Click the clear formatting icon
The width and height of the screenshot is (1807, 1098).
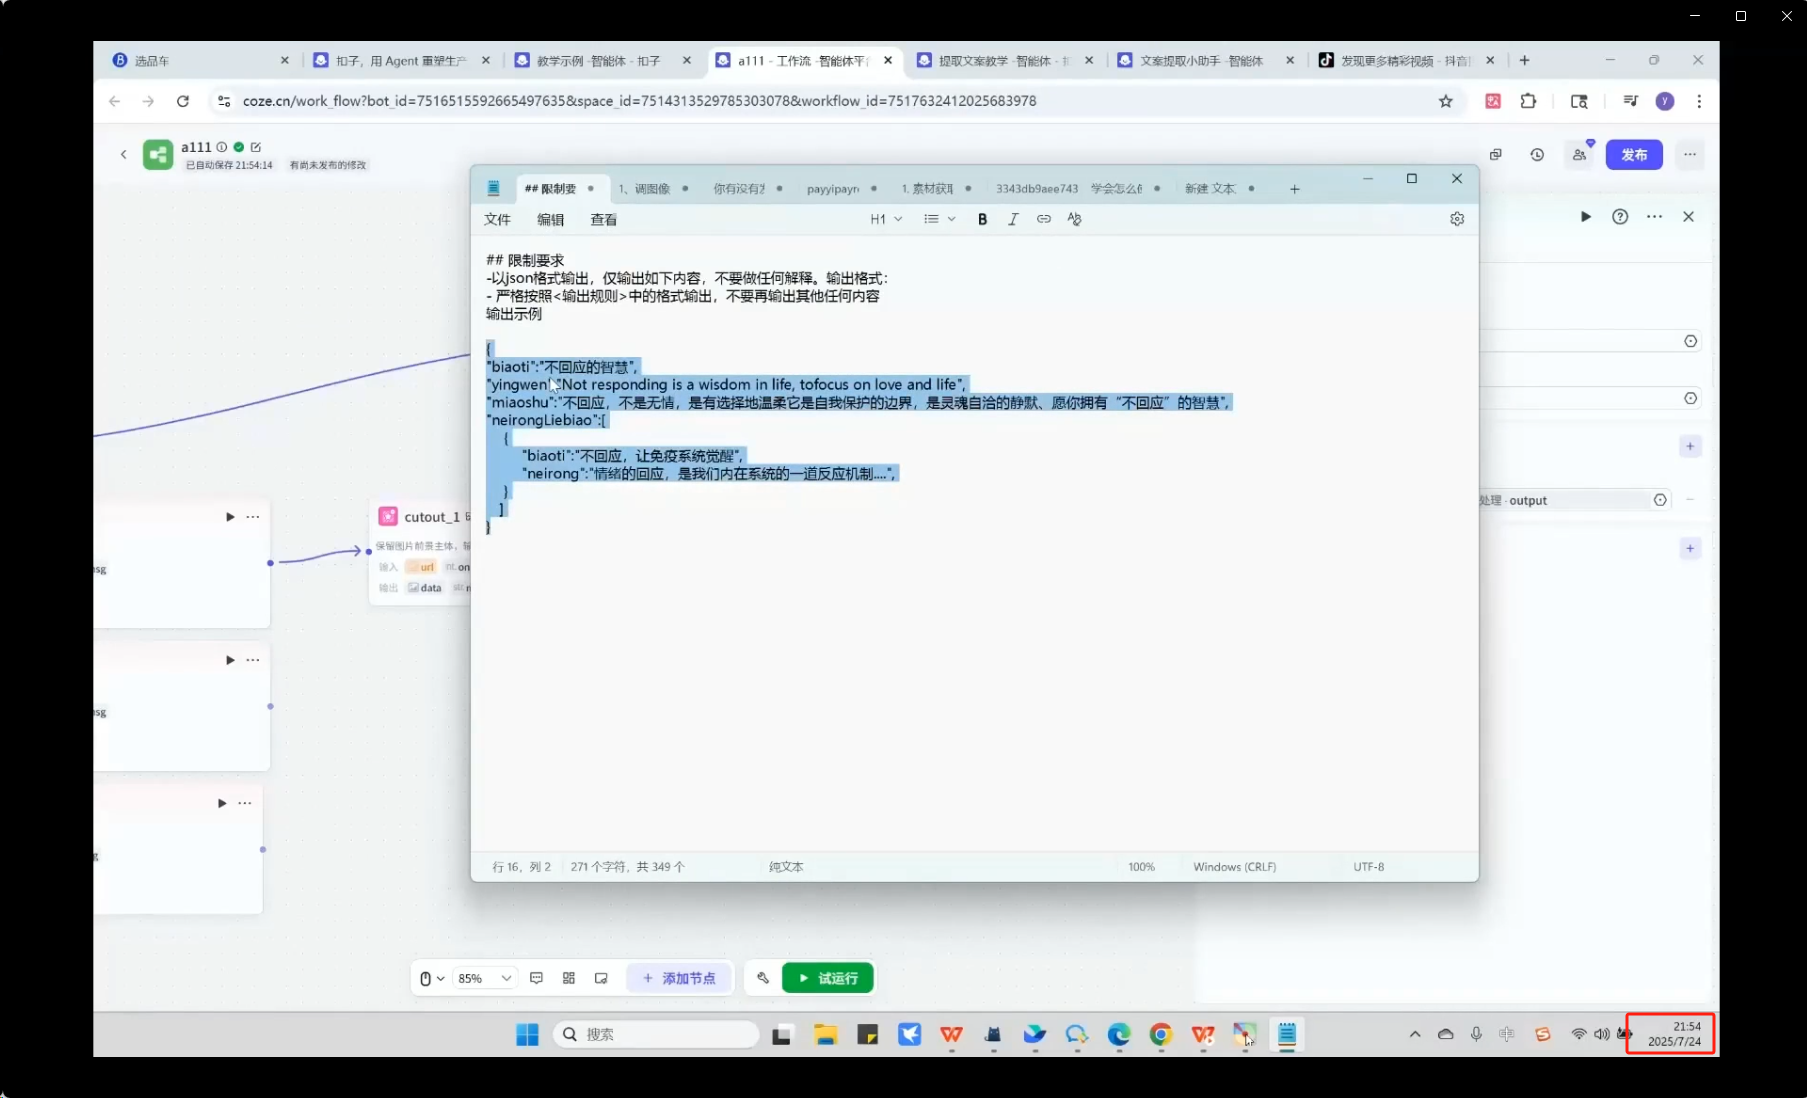coord(1074,219)
